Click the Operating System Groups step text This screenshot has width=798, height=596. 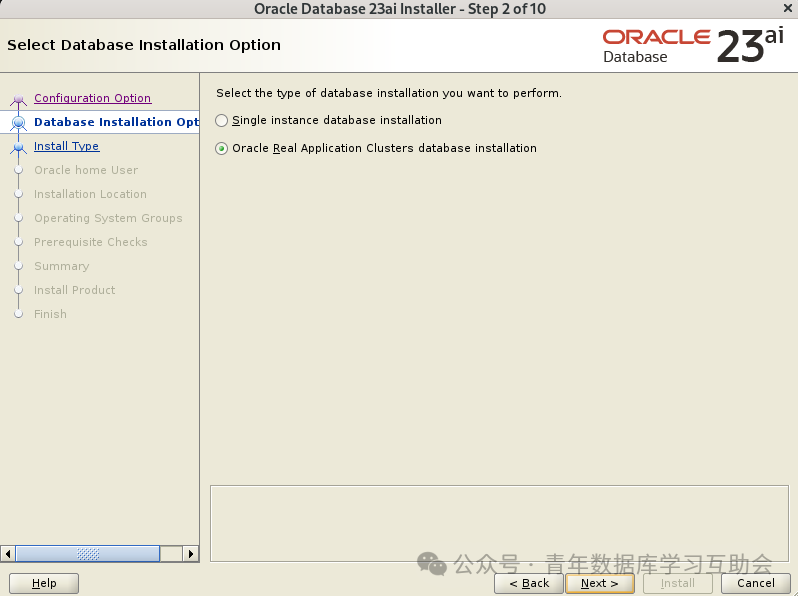(x=108, y=218)
